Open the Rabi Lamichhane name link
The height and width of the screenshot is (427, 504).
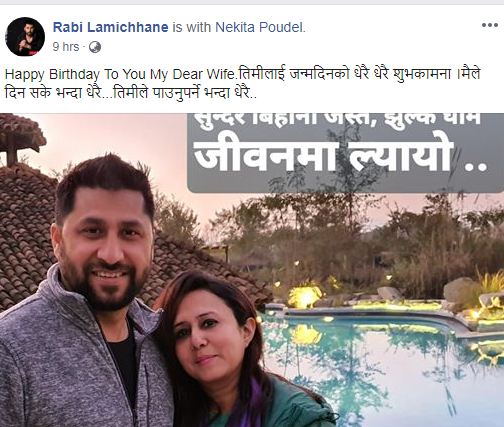[111, 27]
